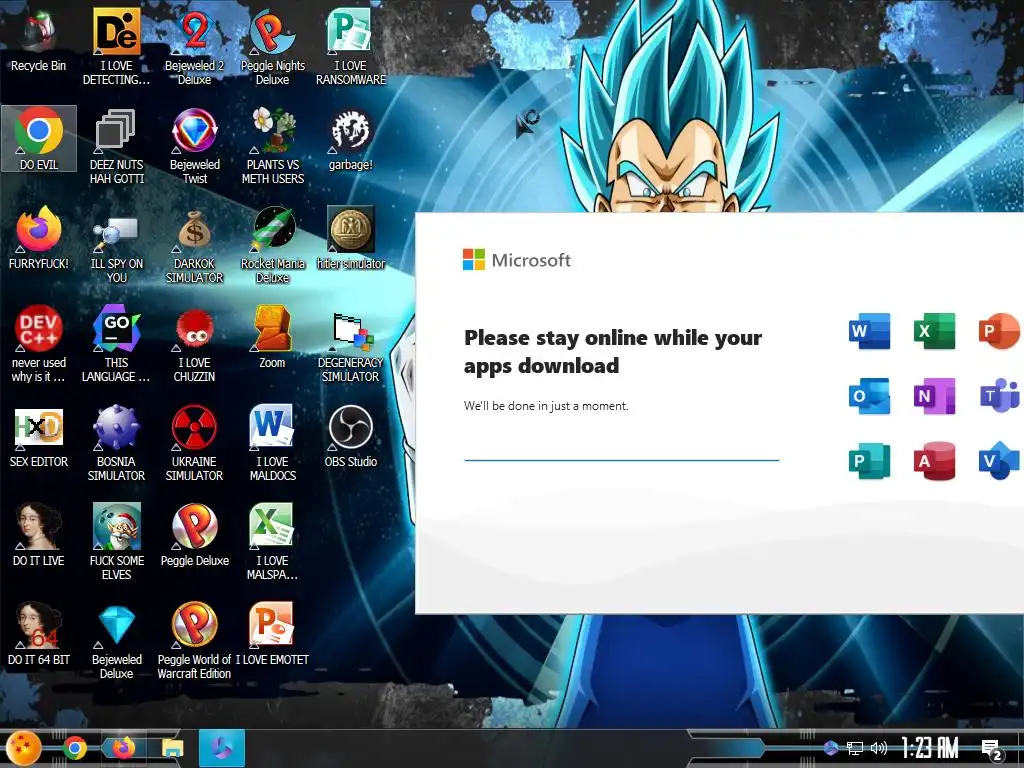
Task: Launch Bejeweled Deluxe diamond shortcut
Action: [116, 640]
